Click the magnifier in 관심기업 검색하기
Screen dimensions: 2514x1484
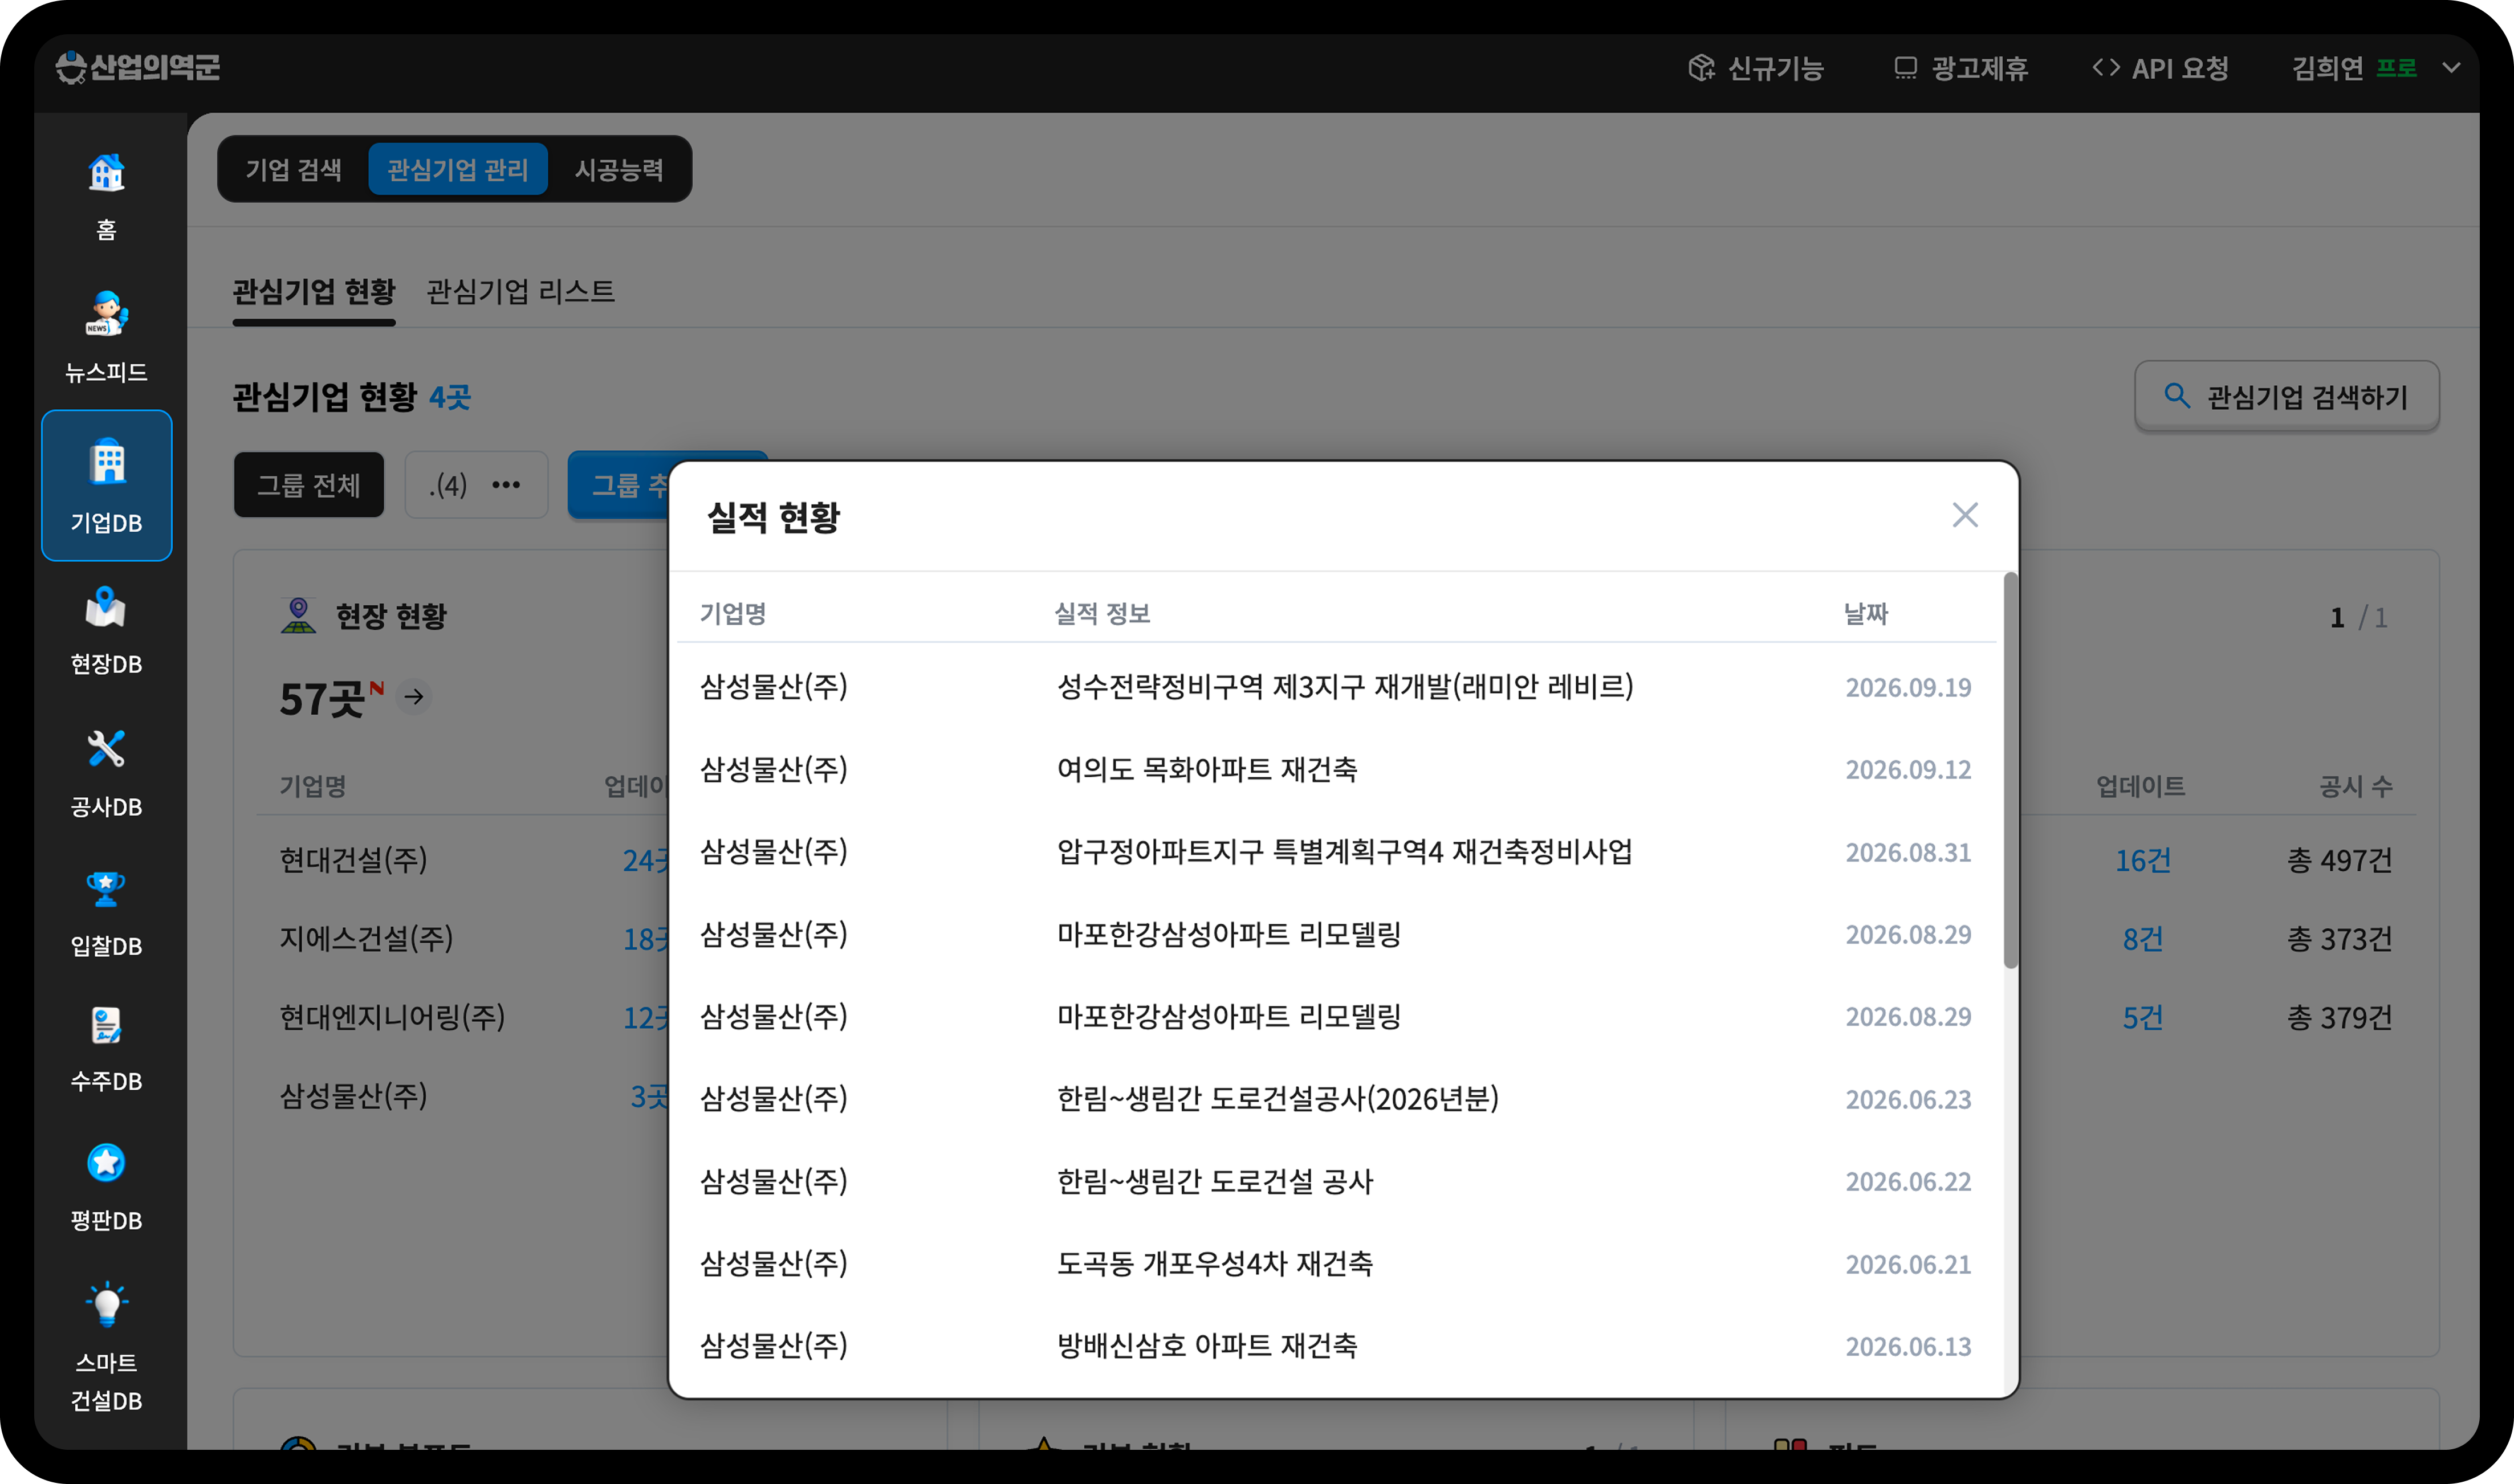click(2176, 396)
